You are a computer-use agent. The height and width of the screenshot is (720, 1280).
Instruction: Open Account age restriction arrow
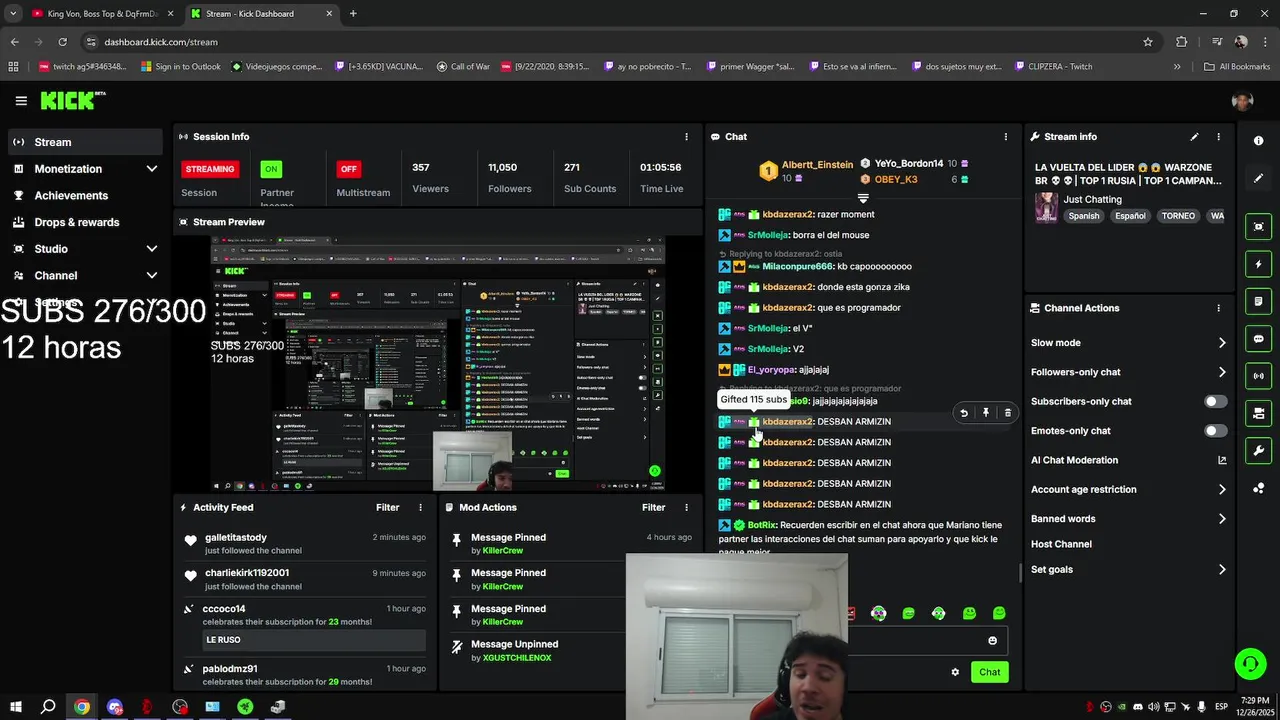1222,490
